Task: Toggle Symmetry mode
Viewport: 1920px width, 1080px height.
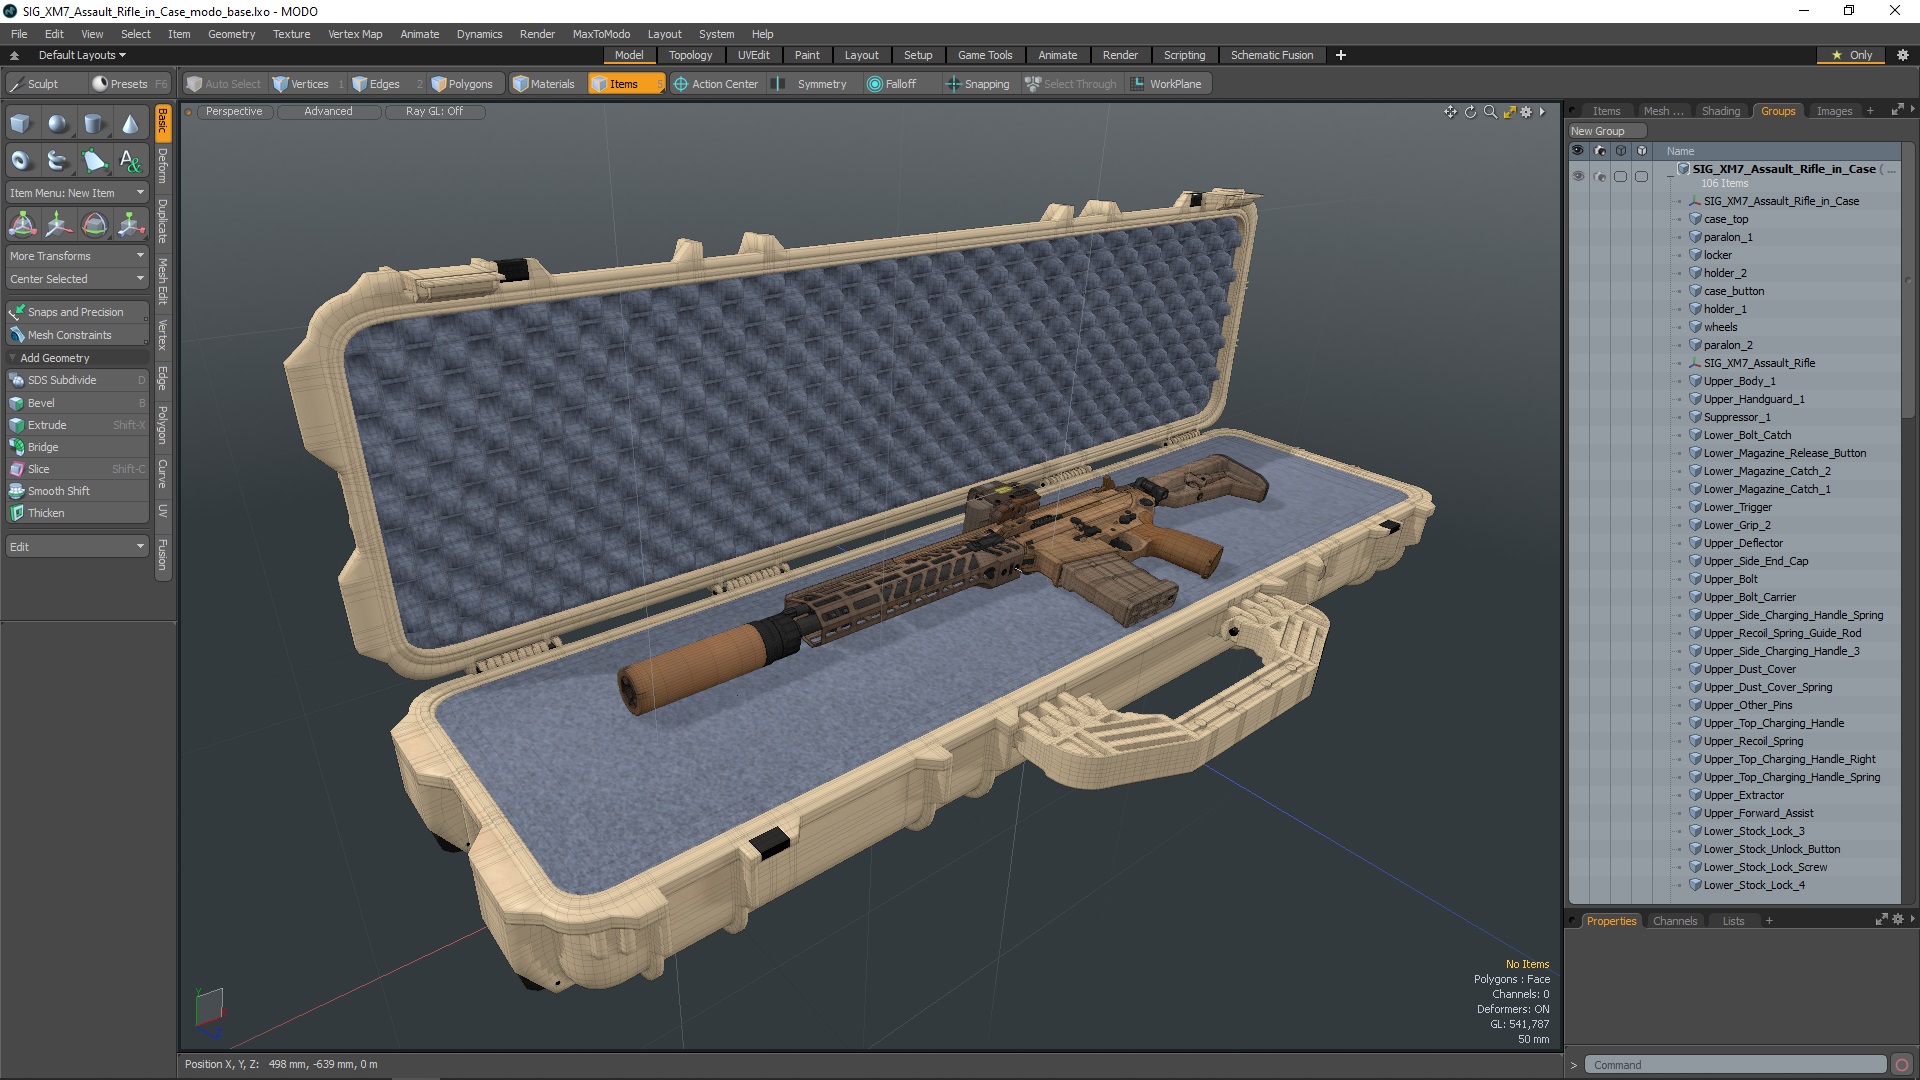Action: [x=820, y=84]
